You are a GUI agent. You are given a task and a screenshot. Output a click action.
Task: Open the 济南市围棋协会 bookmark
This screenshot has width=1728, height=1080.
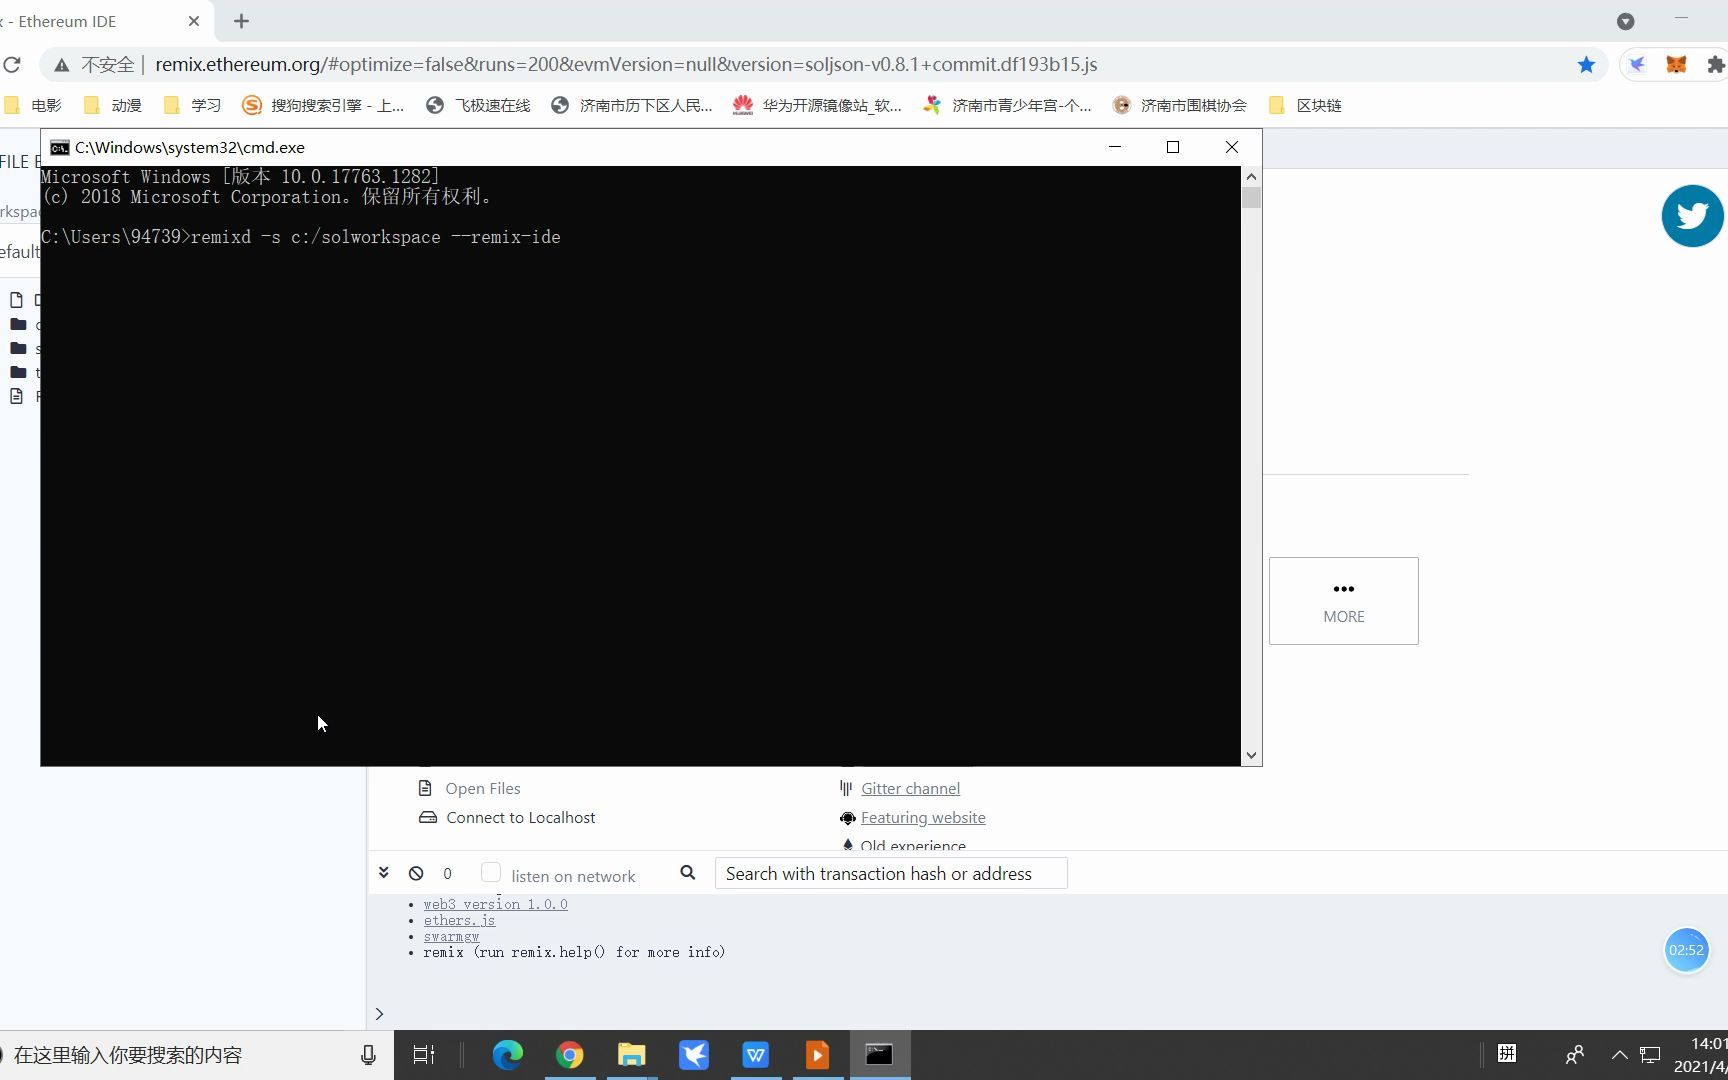click(x=1180, y=105)
